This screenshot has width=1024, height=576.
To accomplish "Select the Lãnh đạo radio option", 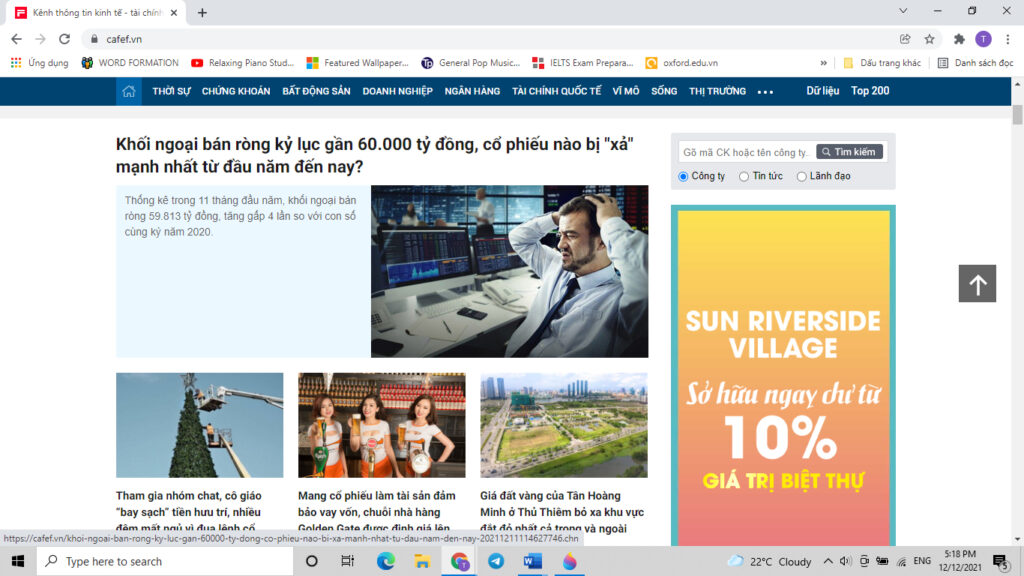I will pos(801,176).
